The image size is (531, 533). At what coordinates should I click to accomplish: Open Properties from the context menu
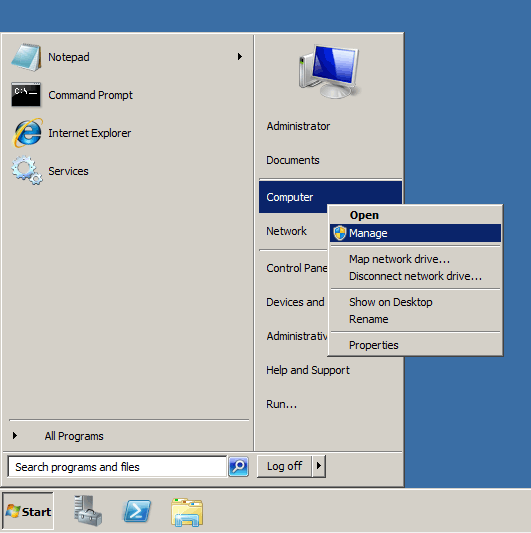click(415, 345)
